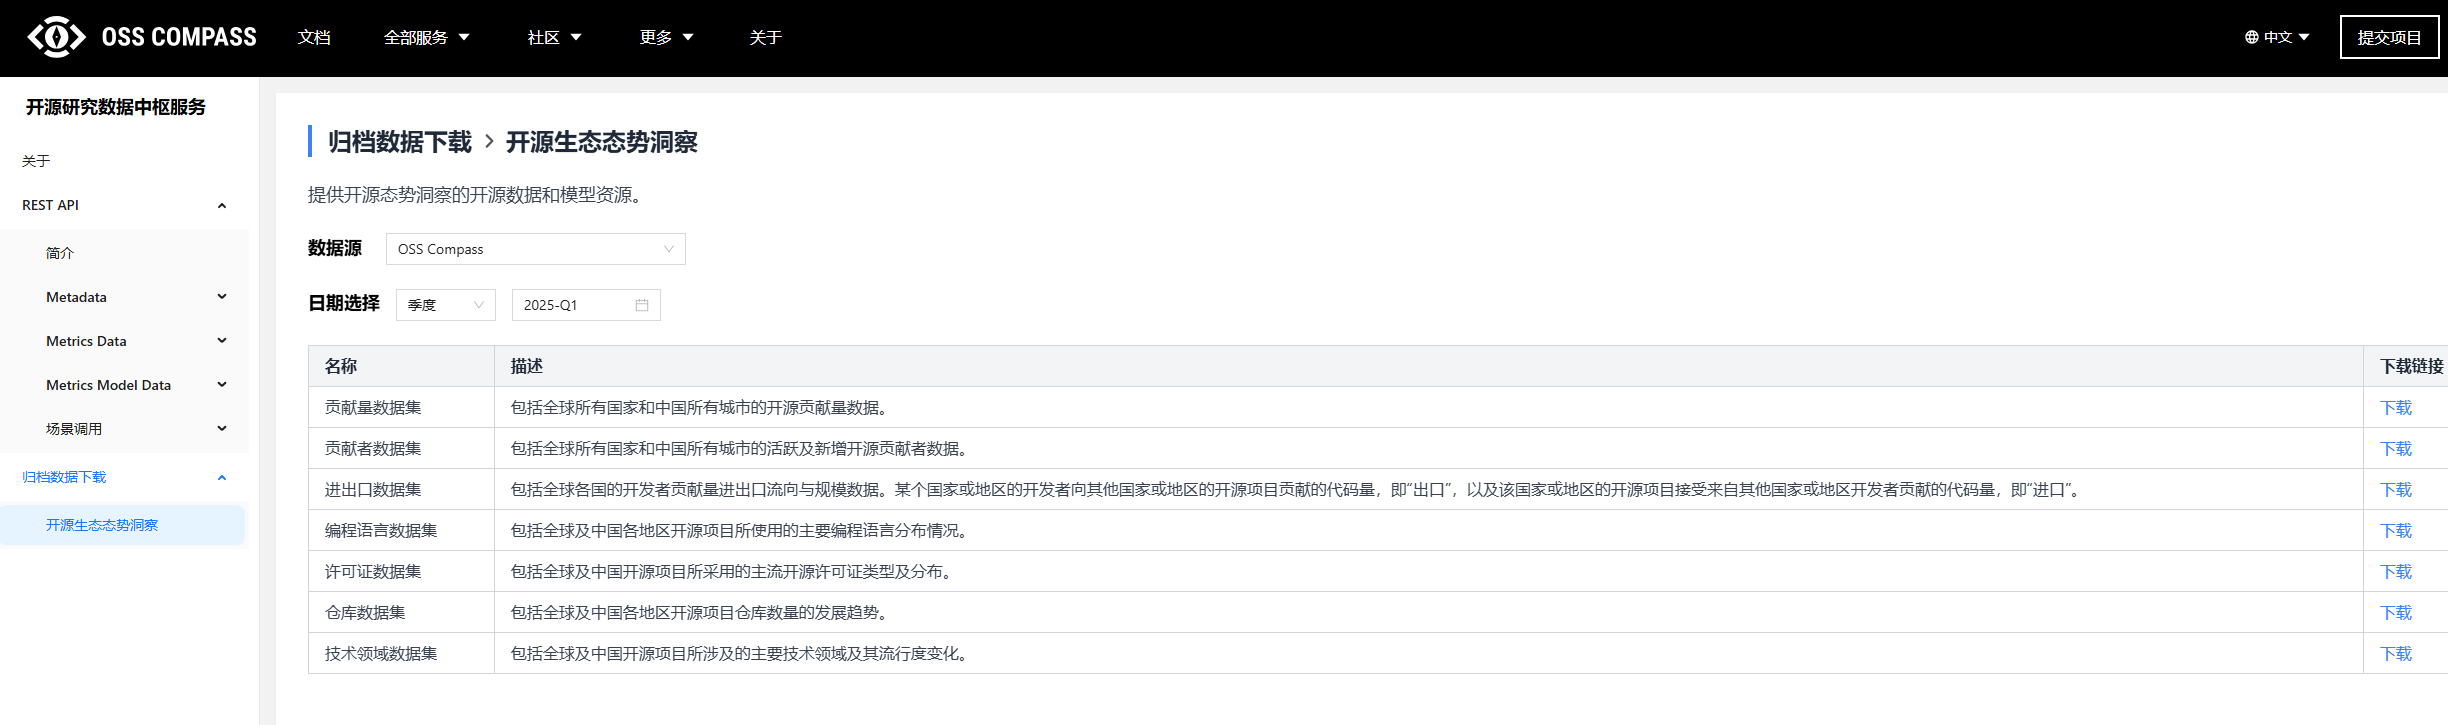Open the 文档 navigation item
The height and width of the screenshot is (725, 2448).
click(x=314, y=37)
